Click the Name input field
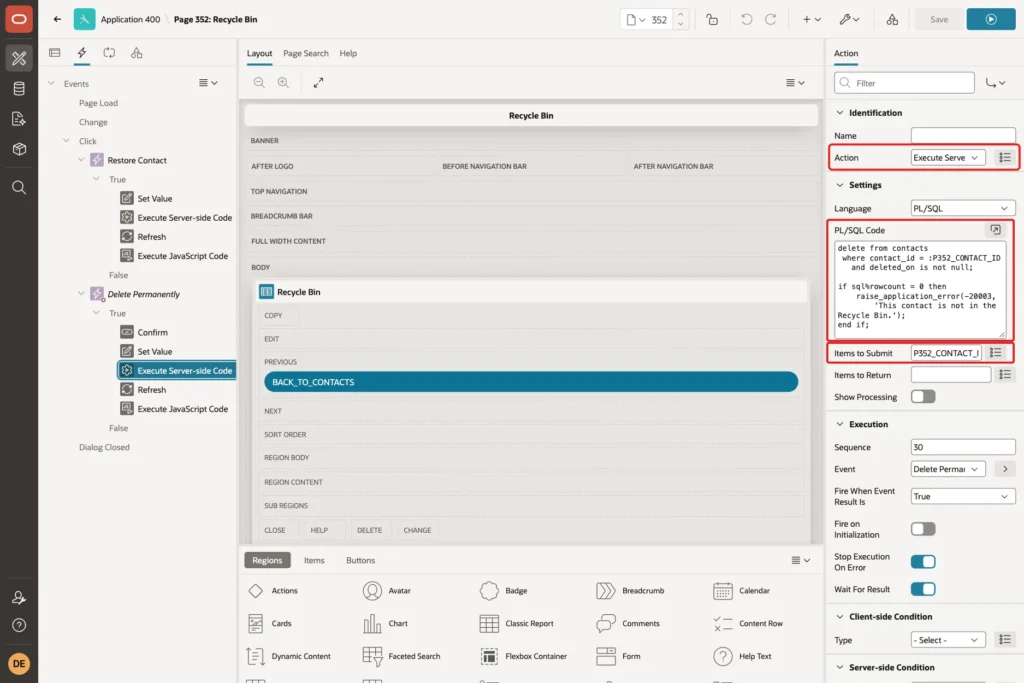The height and width of the screenshot is (683, 1024). [963, 135]
